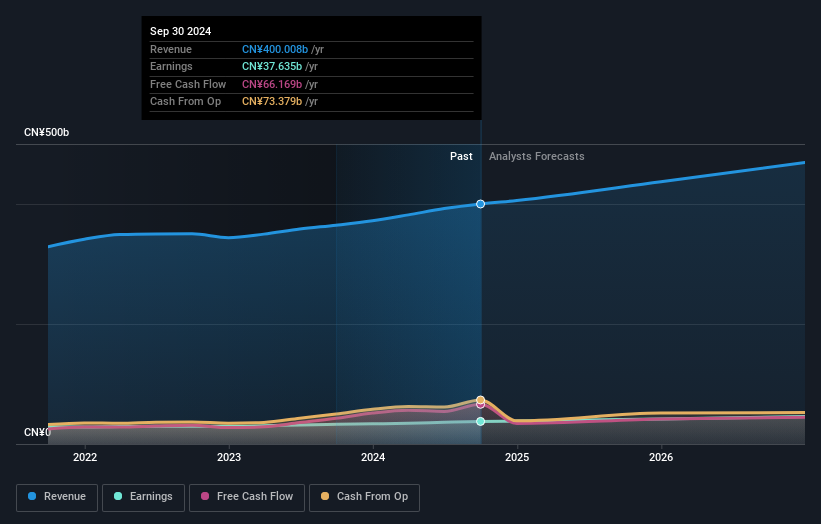This screenshot has height=524, width=821.
Task: Toggle the Revenue legend series
Action: click(x=57, y=497)
